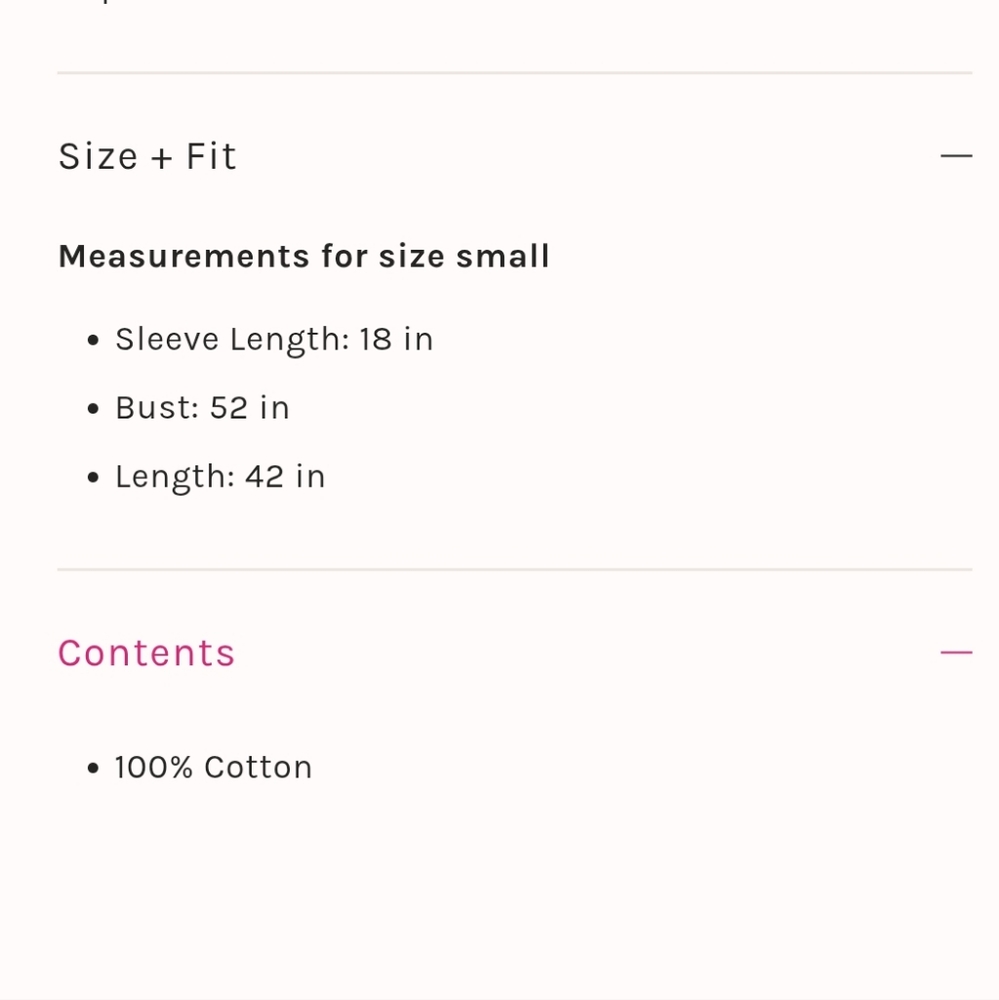999x1000 pixels.
Task: Select the 100% Cotton list item
Action: tap(213, 767)
